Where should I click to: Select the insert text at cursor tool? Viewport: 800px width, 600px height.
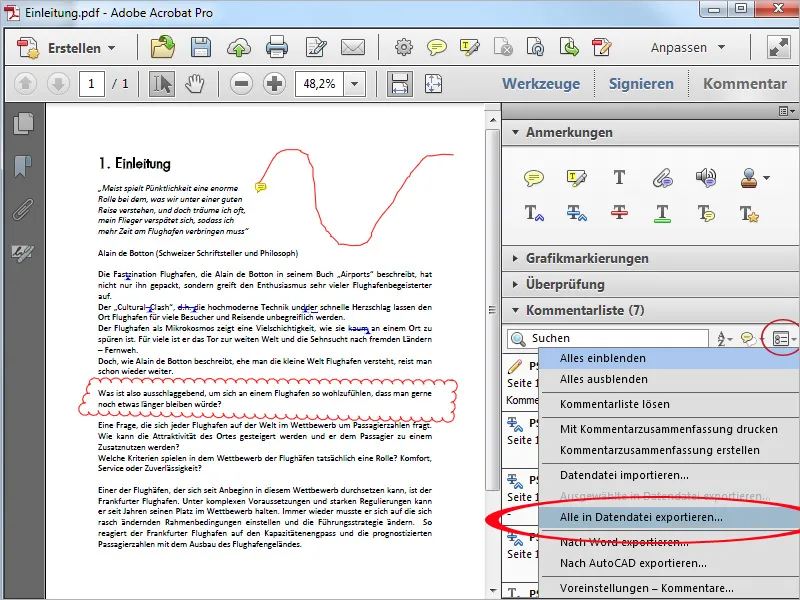534,213
